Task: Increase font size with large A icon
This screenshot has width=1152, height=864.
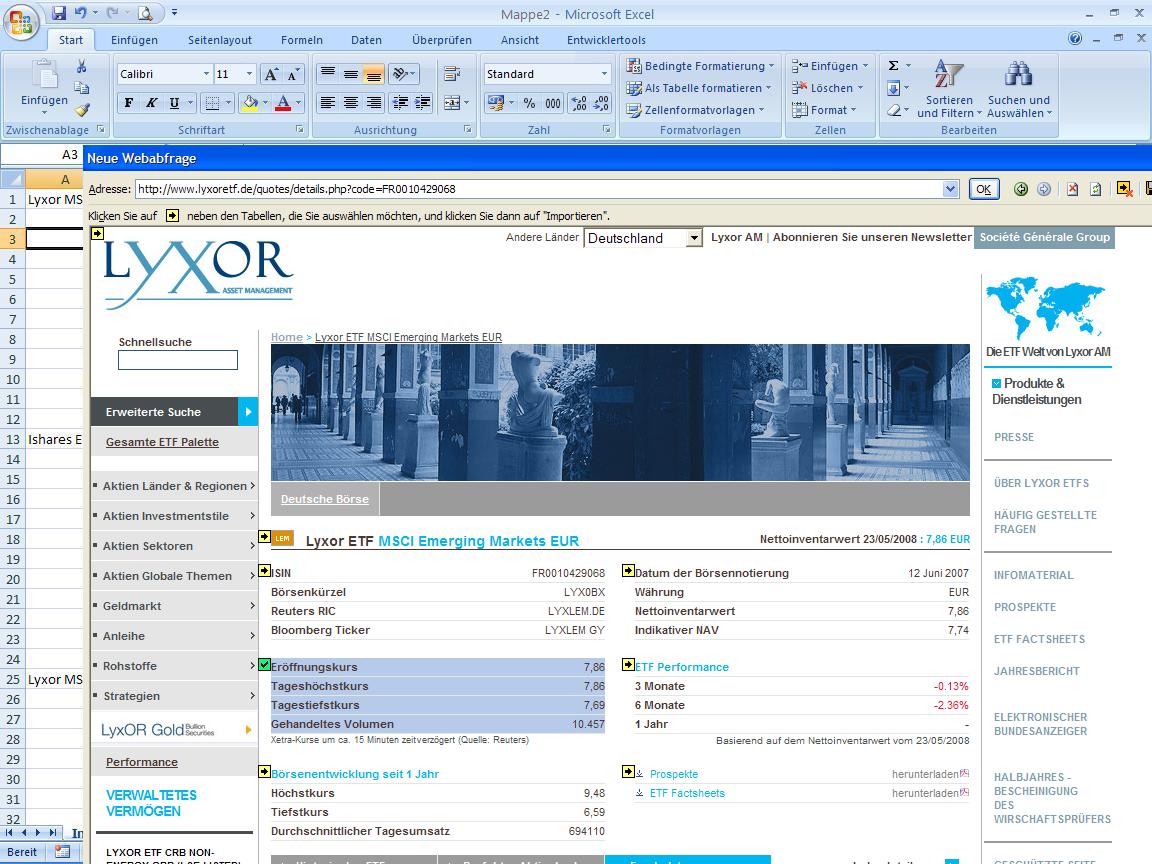Action: pos(271,74)
